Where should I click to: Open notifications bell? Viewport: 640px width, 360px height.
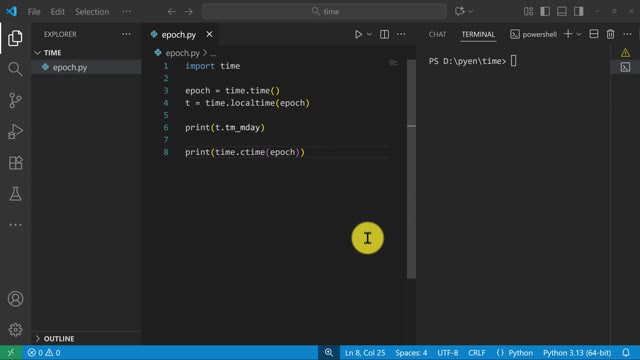[x=626, y=352]
